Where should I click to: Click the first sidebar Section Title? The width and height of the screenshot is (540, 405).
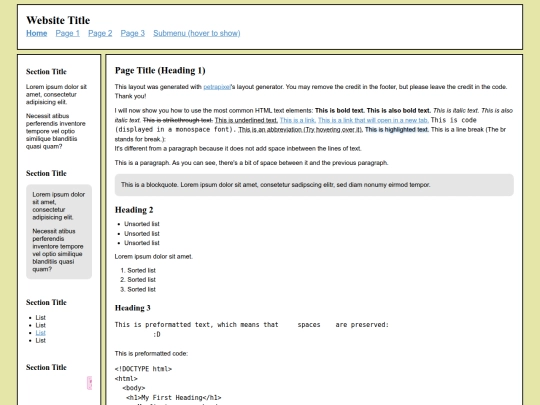pos(46,72)
